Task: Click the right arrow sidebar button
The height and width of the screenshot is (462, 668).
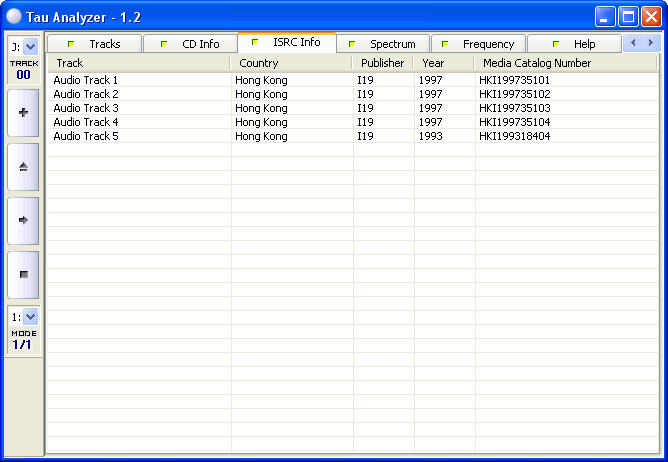Action: tap(23, 220)
